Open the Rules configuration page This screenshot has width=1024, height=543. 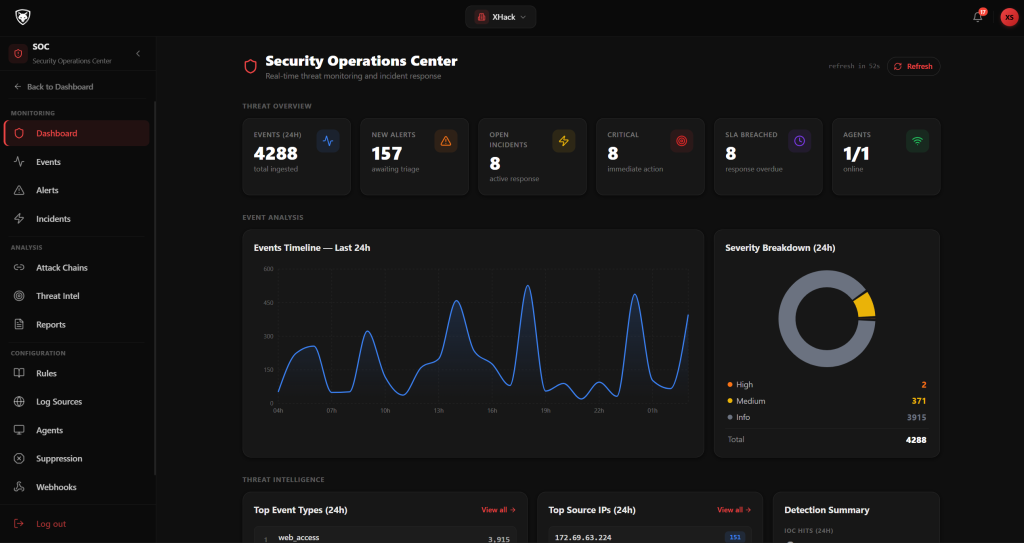[46, 373]
